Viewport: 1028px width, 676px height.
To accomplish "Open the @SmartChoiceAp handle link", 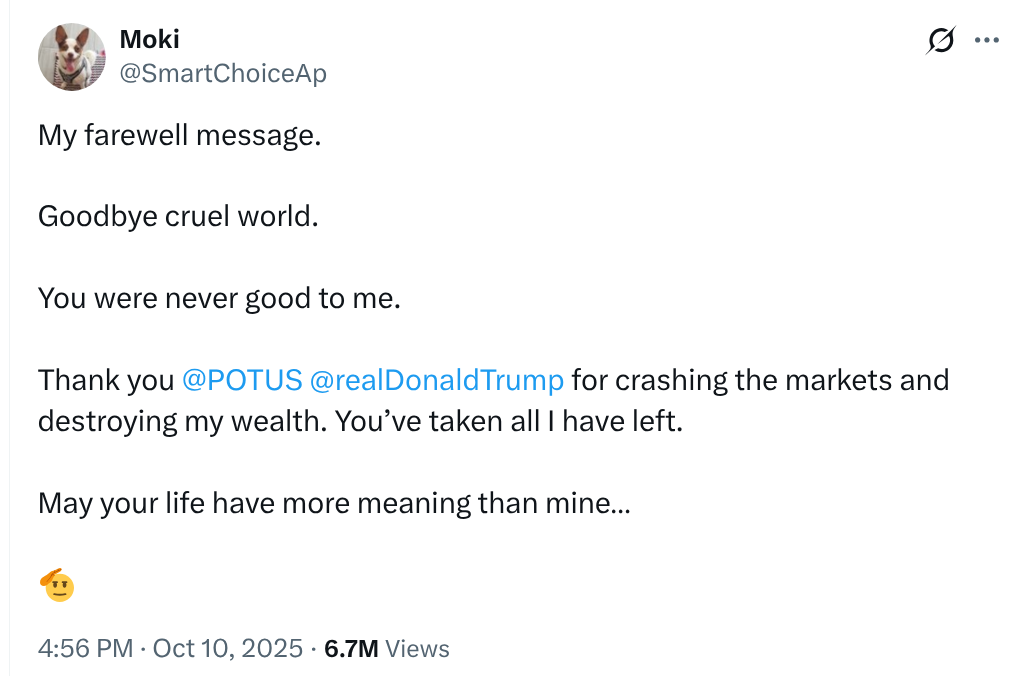I will pos(222,73).
